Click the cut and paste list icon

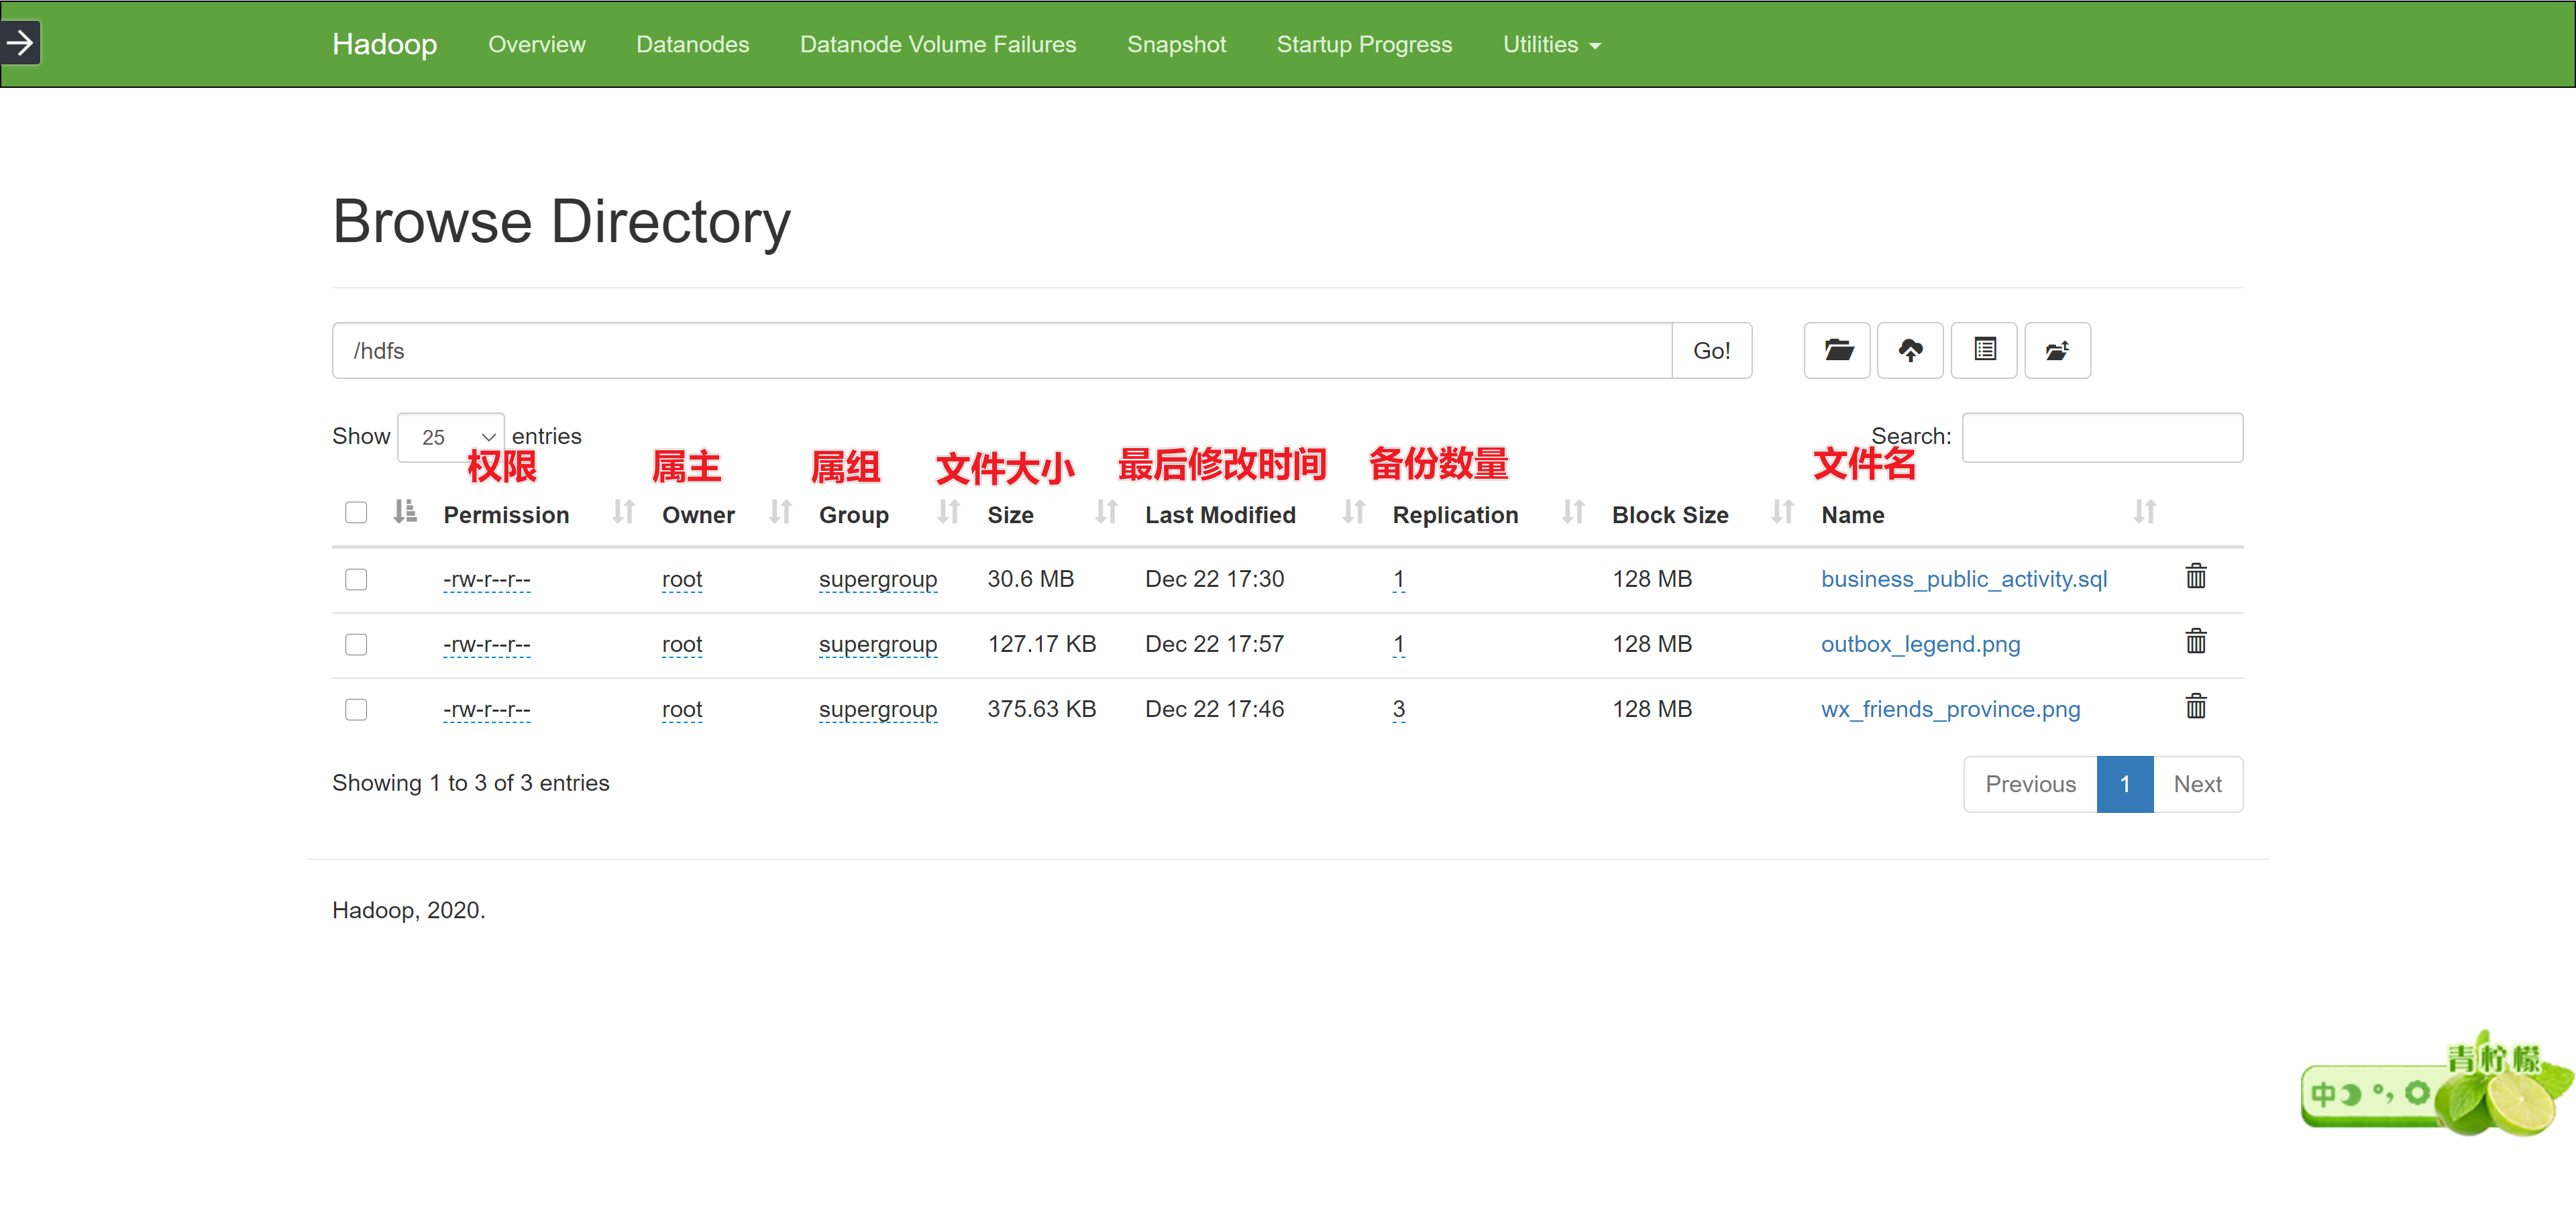tap(1984, 350)
